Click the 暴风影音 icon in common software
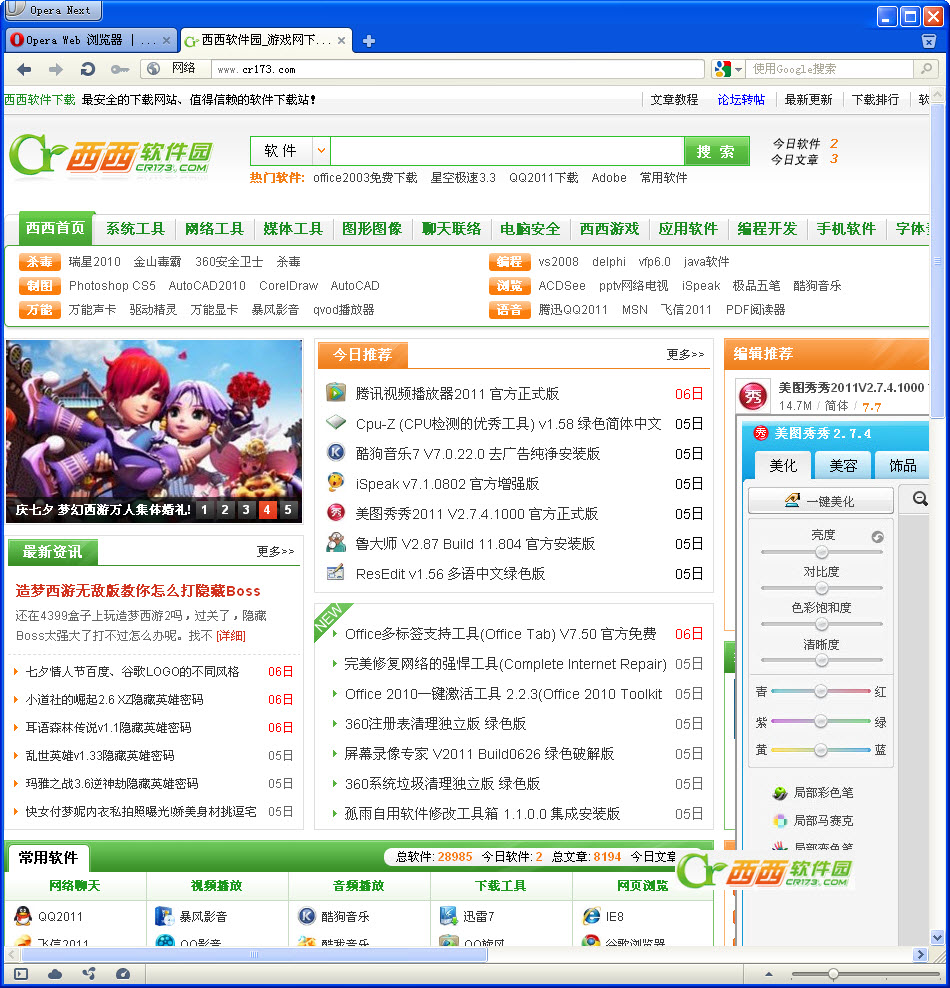This screenshot has width=950, height=988. [164, 916]
